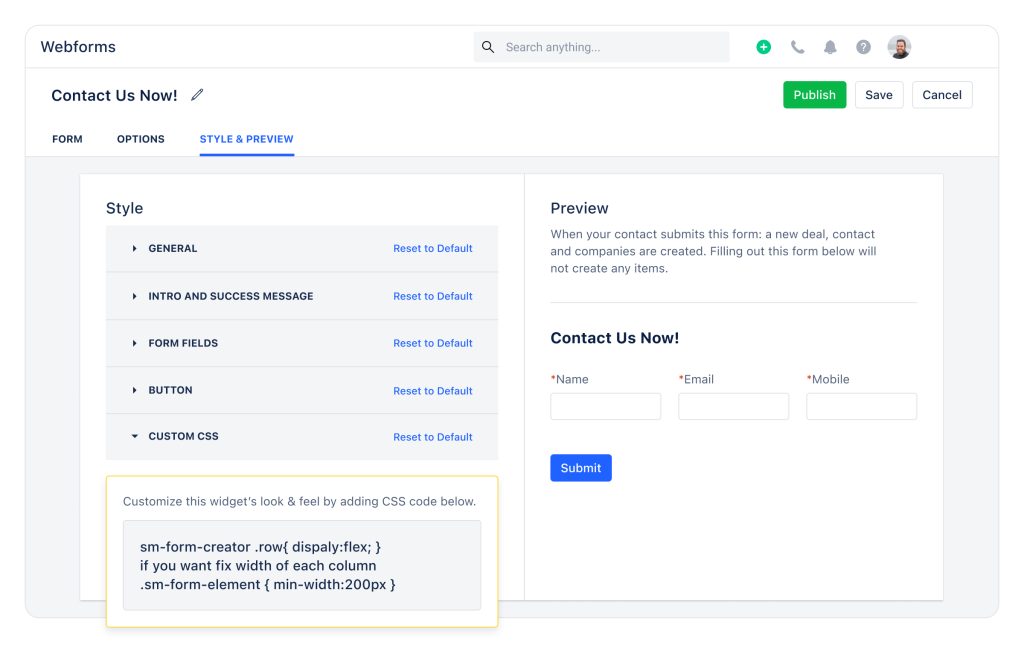Screen dimensions: 1024x666
Task: Switch to the OPTIONS tab
Action: [x=140, y=139]
